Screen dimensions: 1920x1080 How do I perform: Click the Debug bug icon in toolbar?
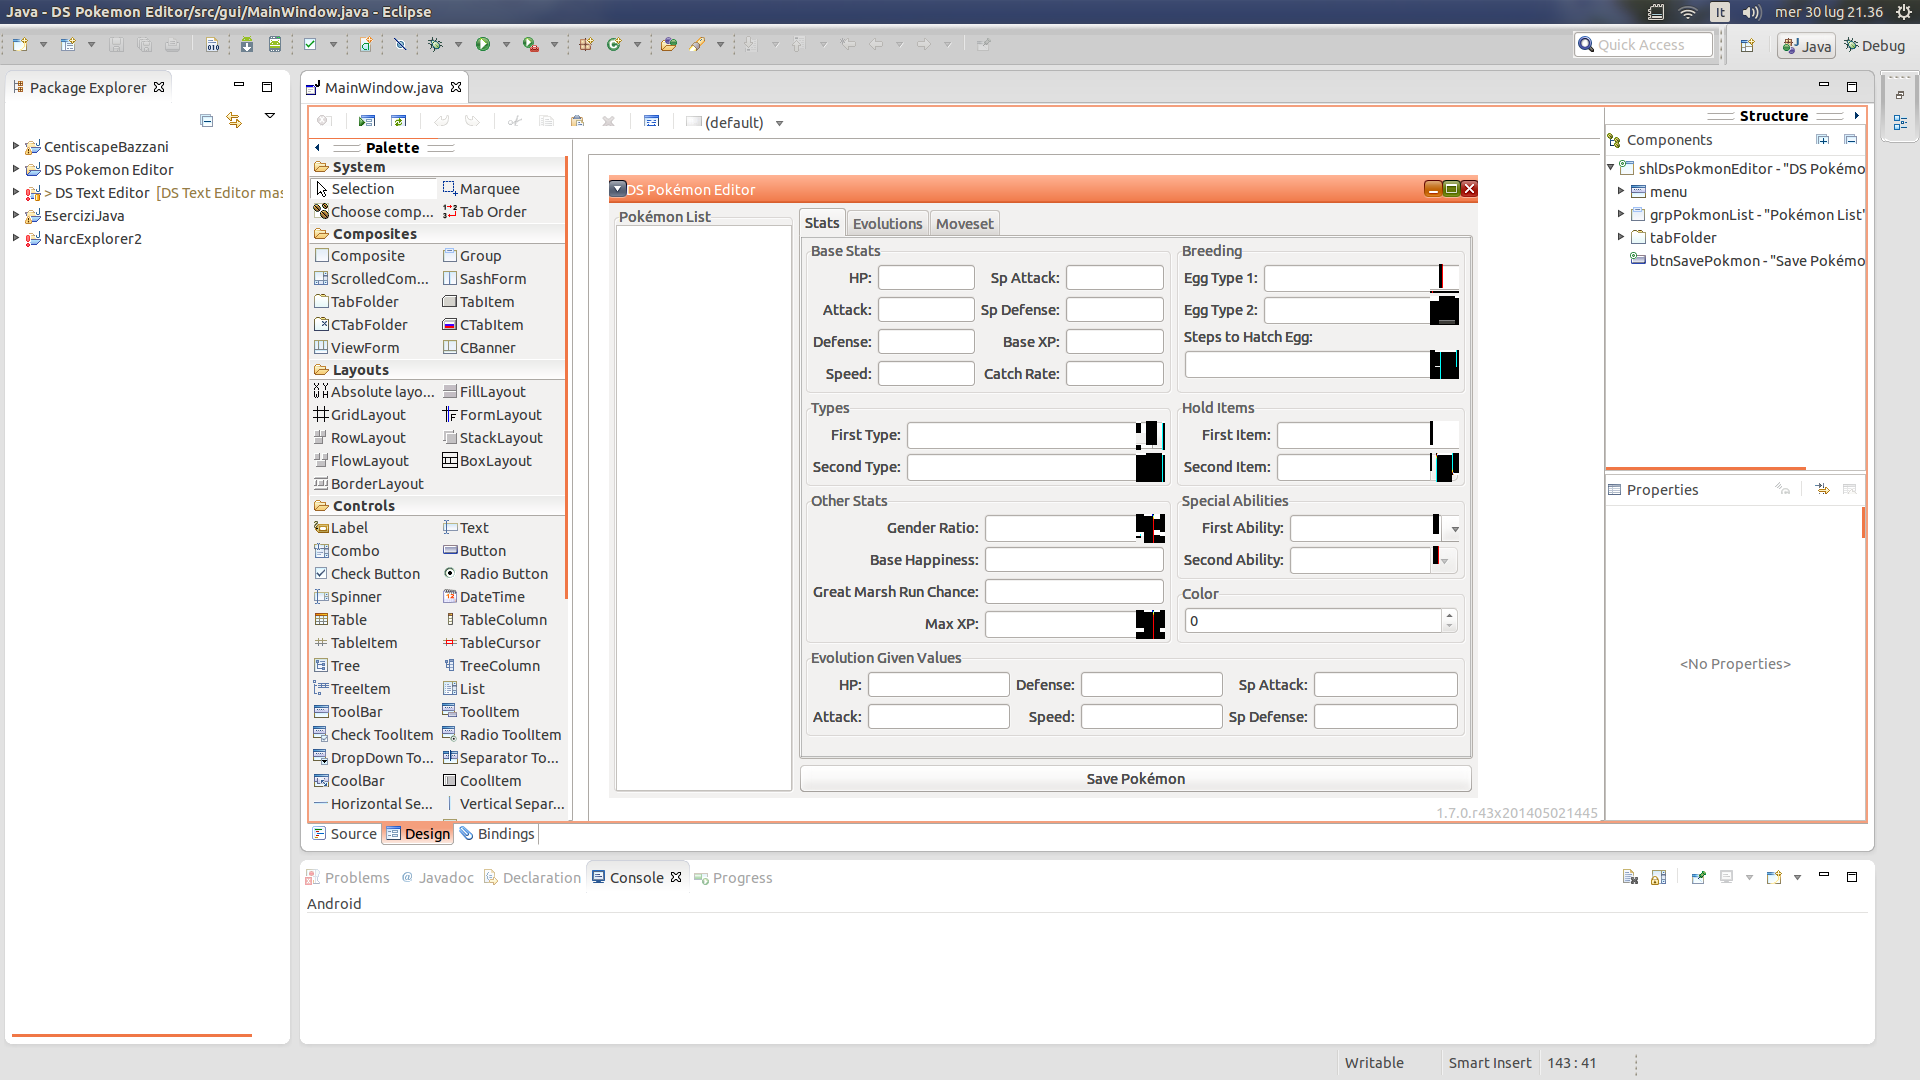pos(435,45)
